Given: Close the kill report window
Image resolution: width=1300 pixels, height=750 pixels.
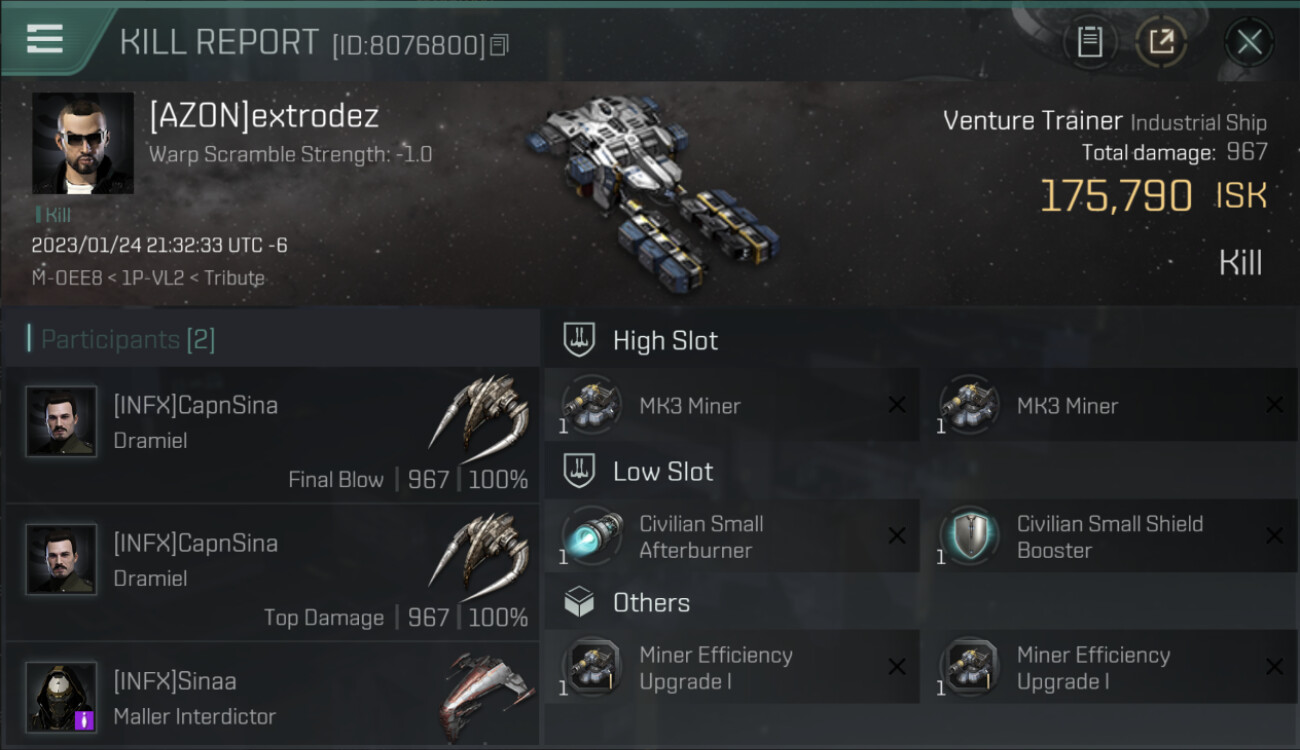Looking at the screenshot, I should (x=1249, y=42).
